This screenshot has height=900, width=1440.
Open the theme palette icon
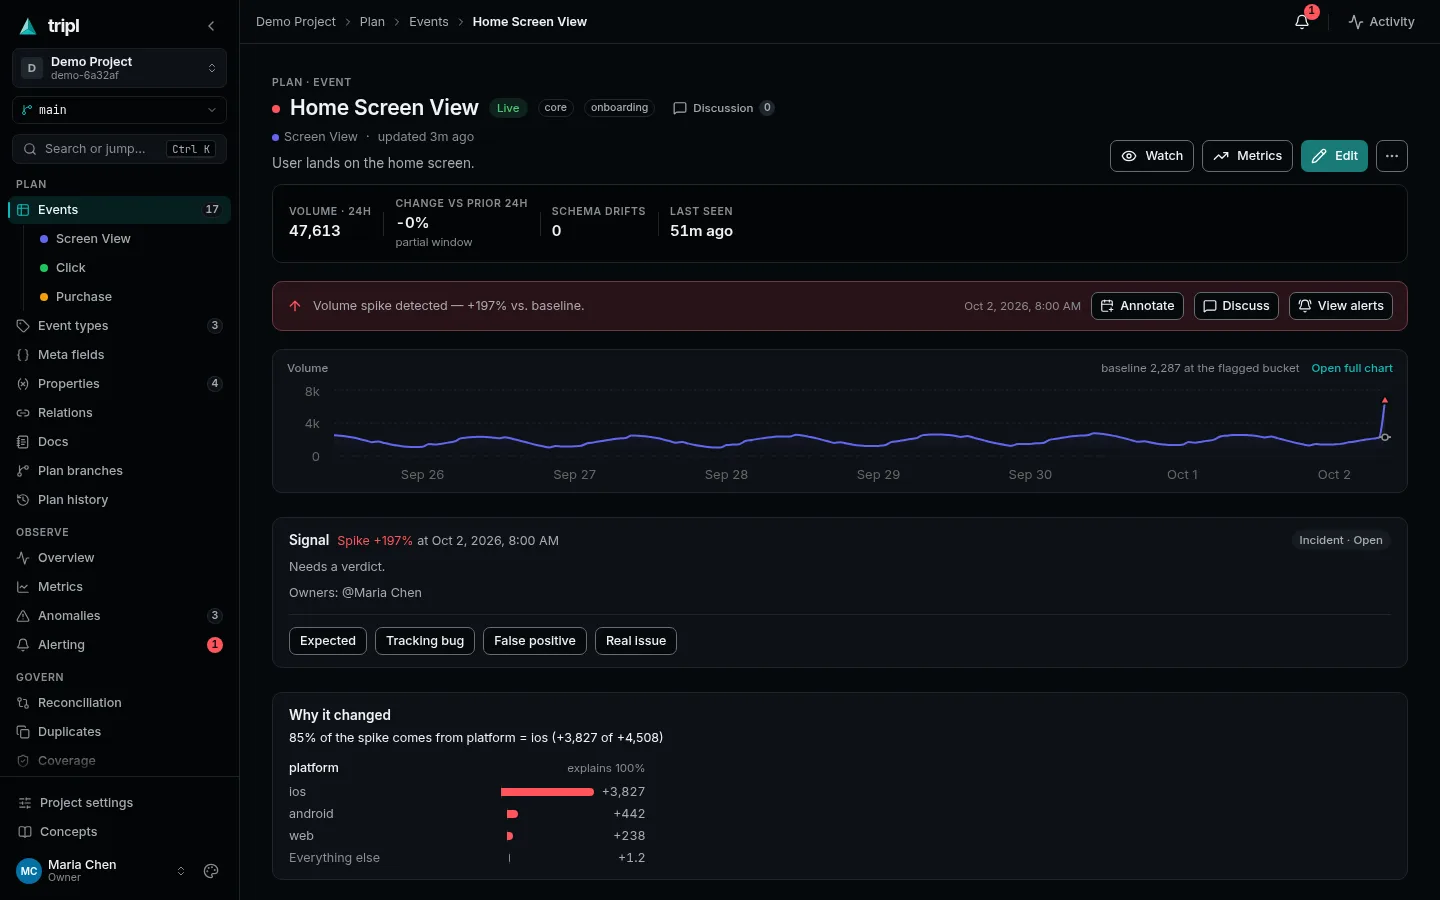(211, 871)
